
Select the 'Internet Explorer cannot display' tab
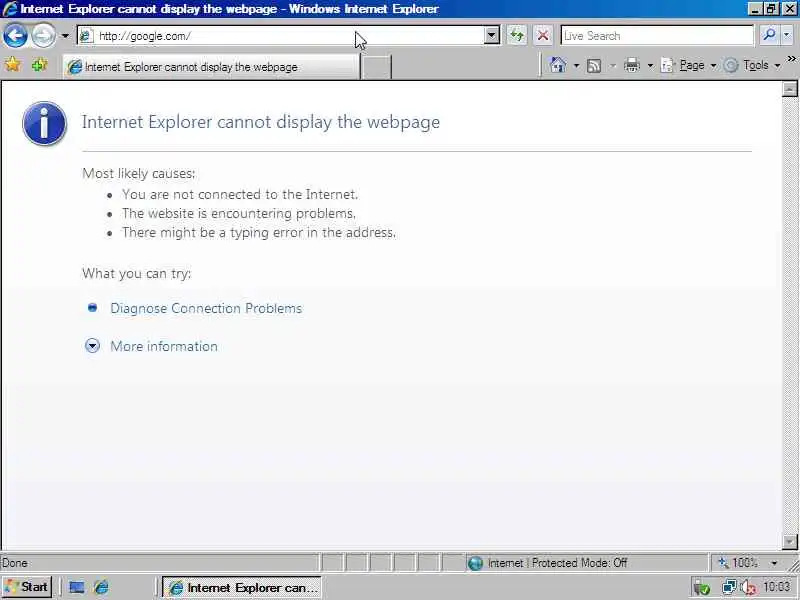[x=211, y=67]
